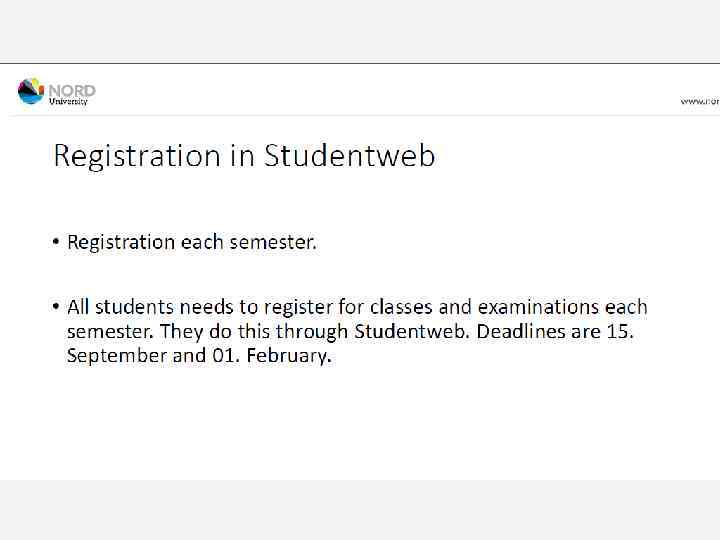Click the small "University" text under NORD

pyautogui.click(x=69, y=101)
